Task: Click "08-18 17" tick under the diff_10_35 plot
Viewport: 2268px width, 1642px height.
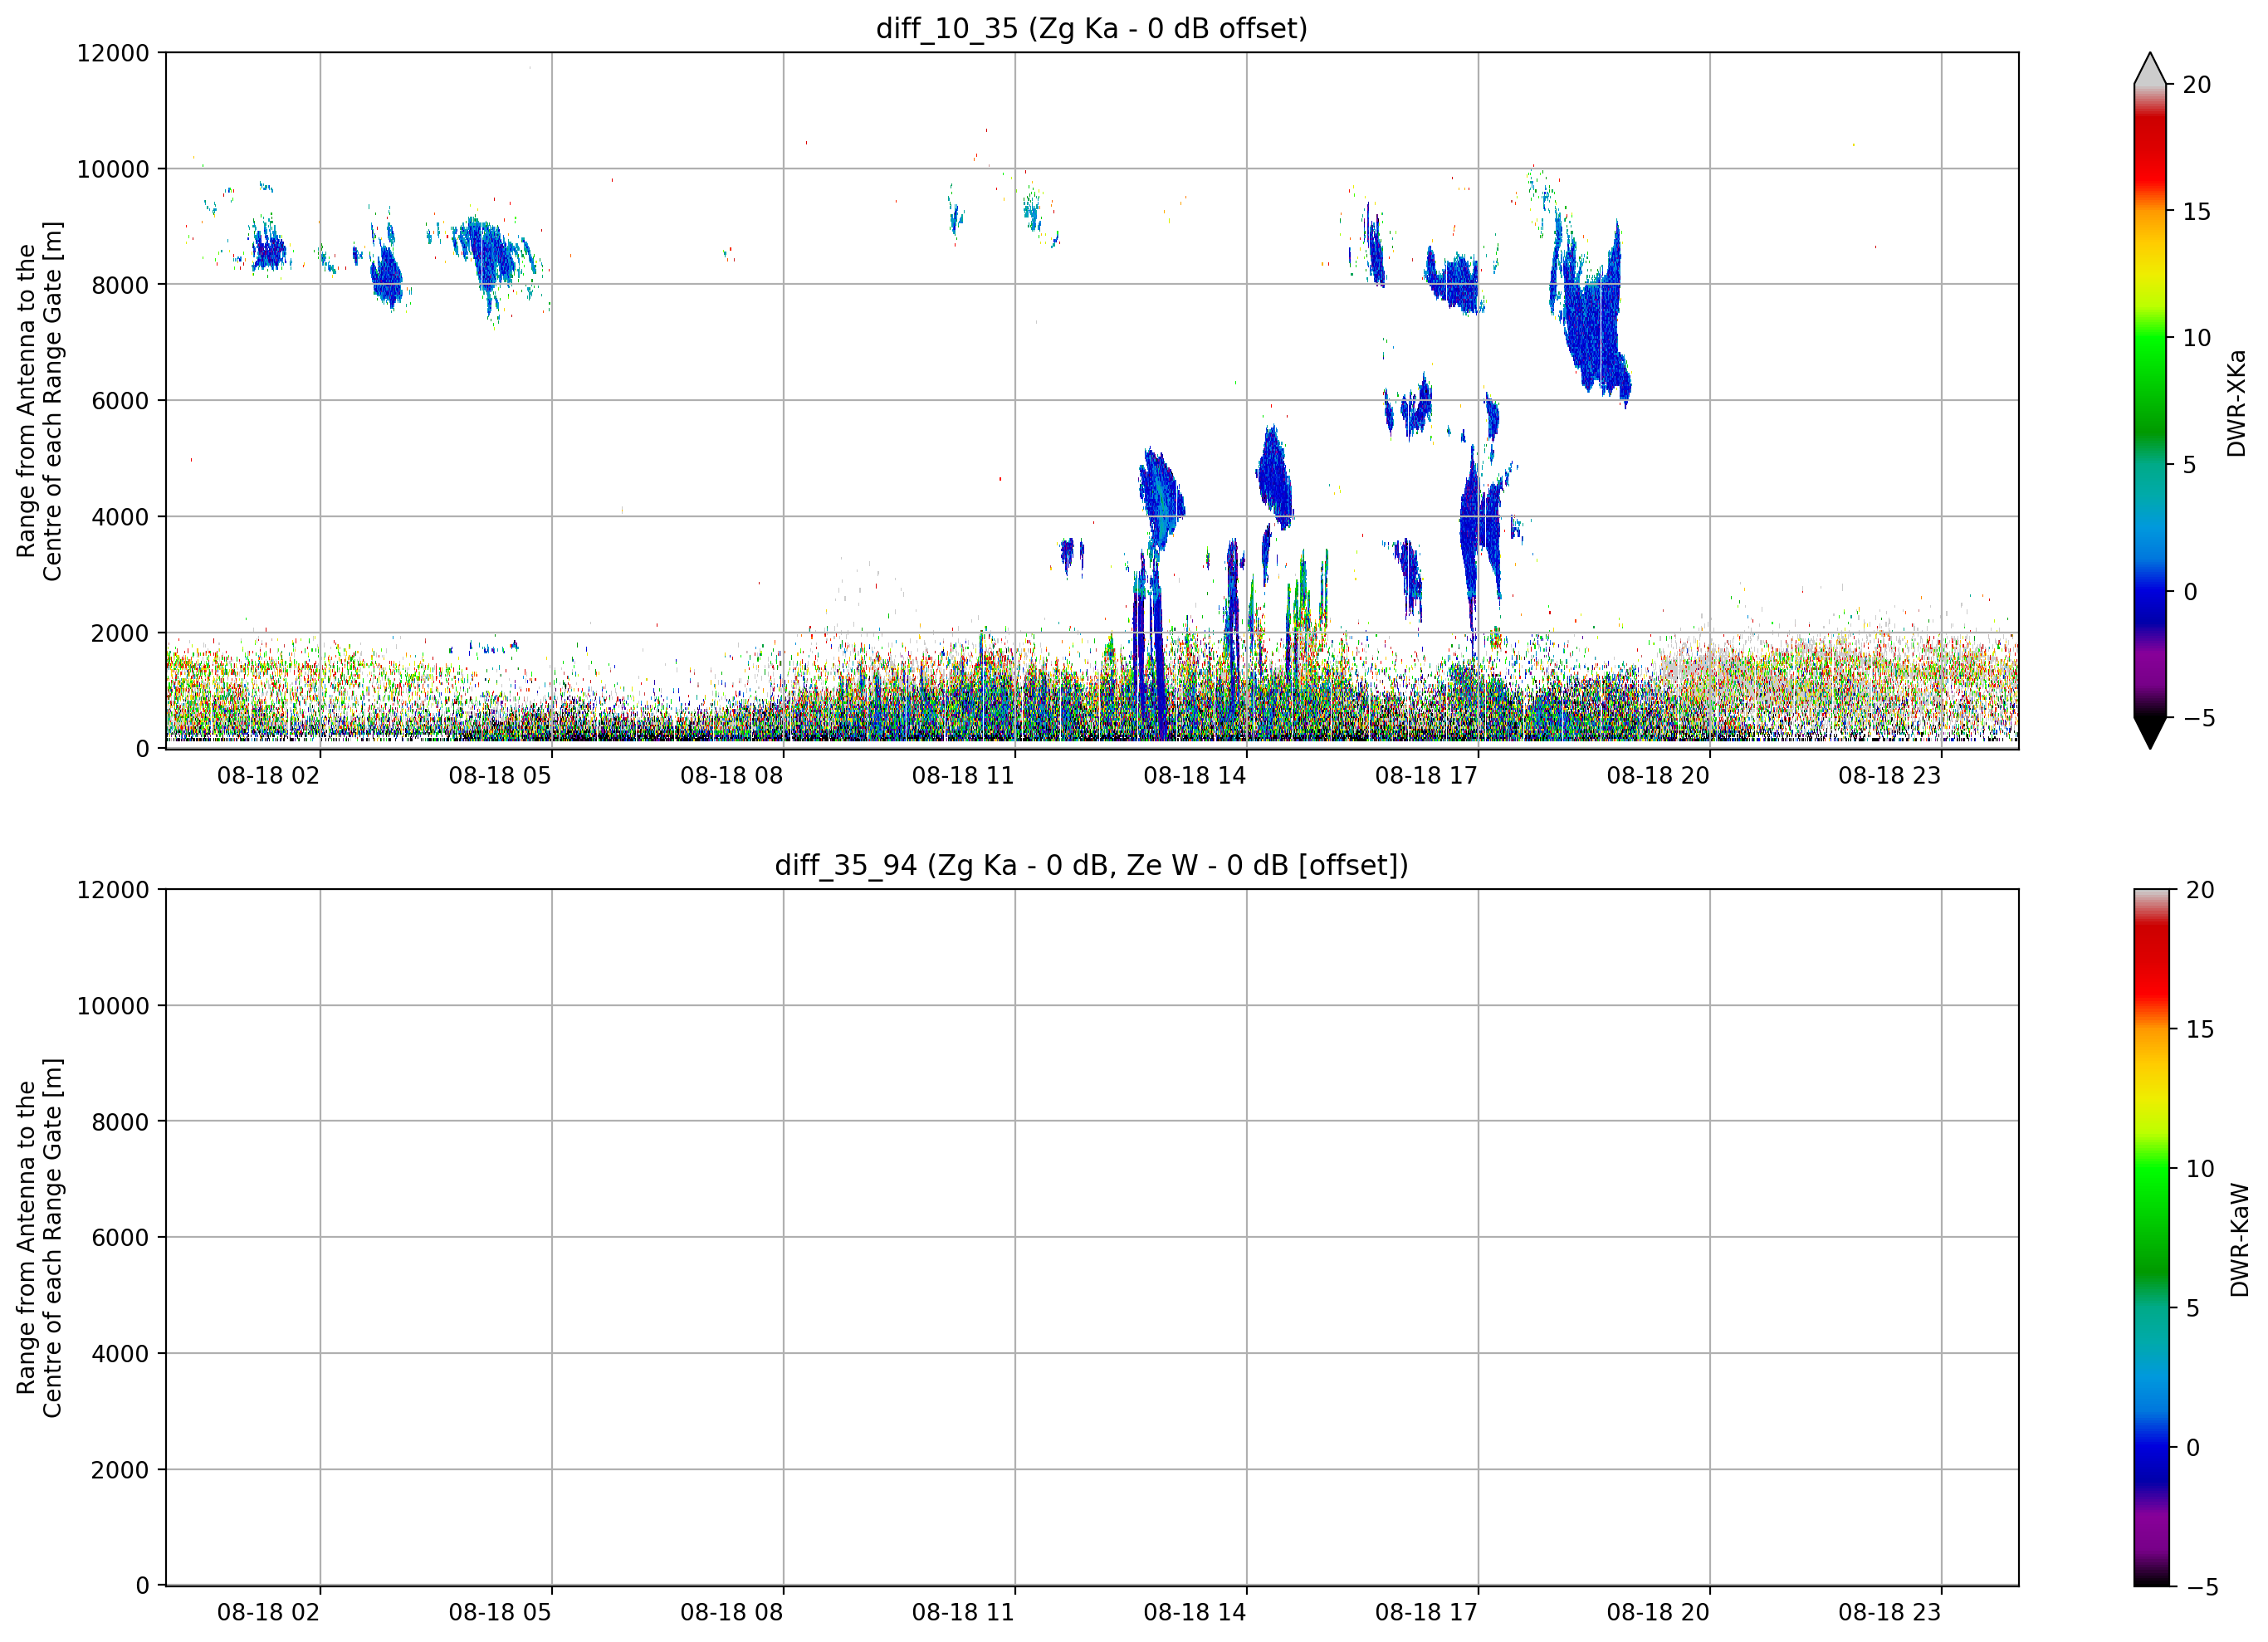Action: coord(1426,776)
